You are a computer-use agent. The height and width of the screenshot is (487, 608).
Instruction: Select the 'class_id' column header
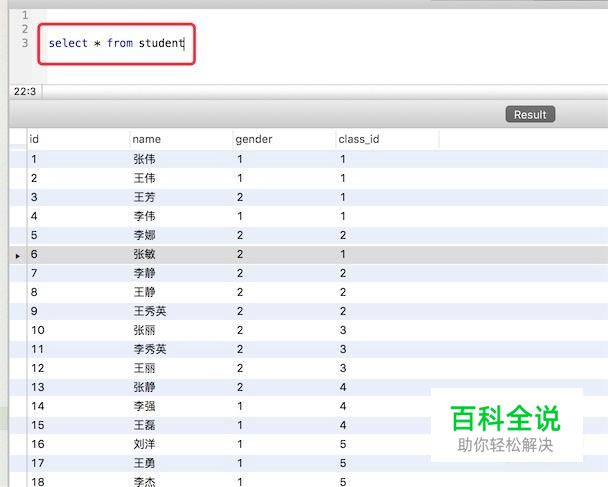click(359, 139)
